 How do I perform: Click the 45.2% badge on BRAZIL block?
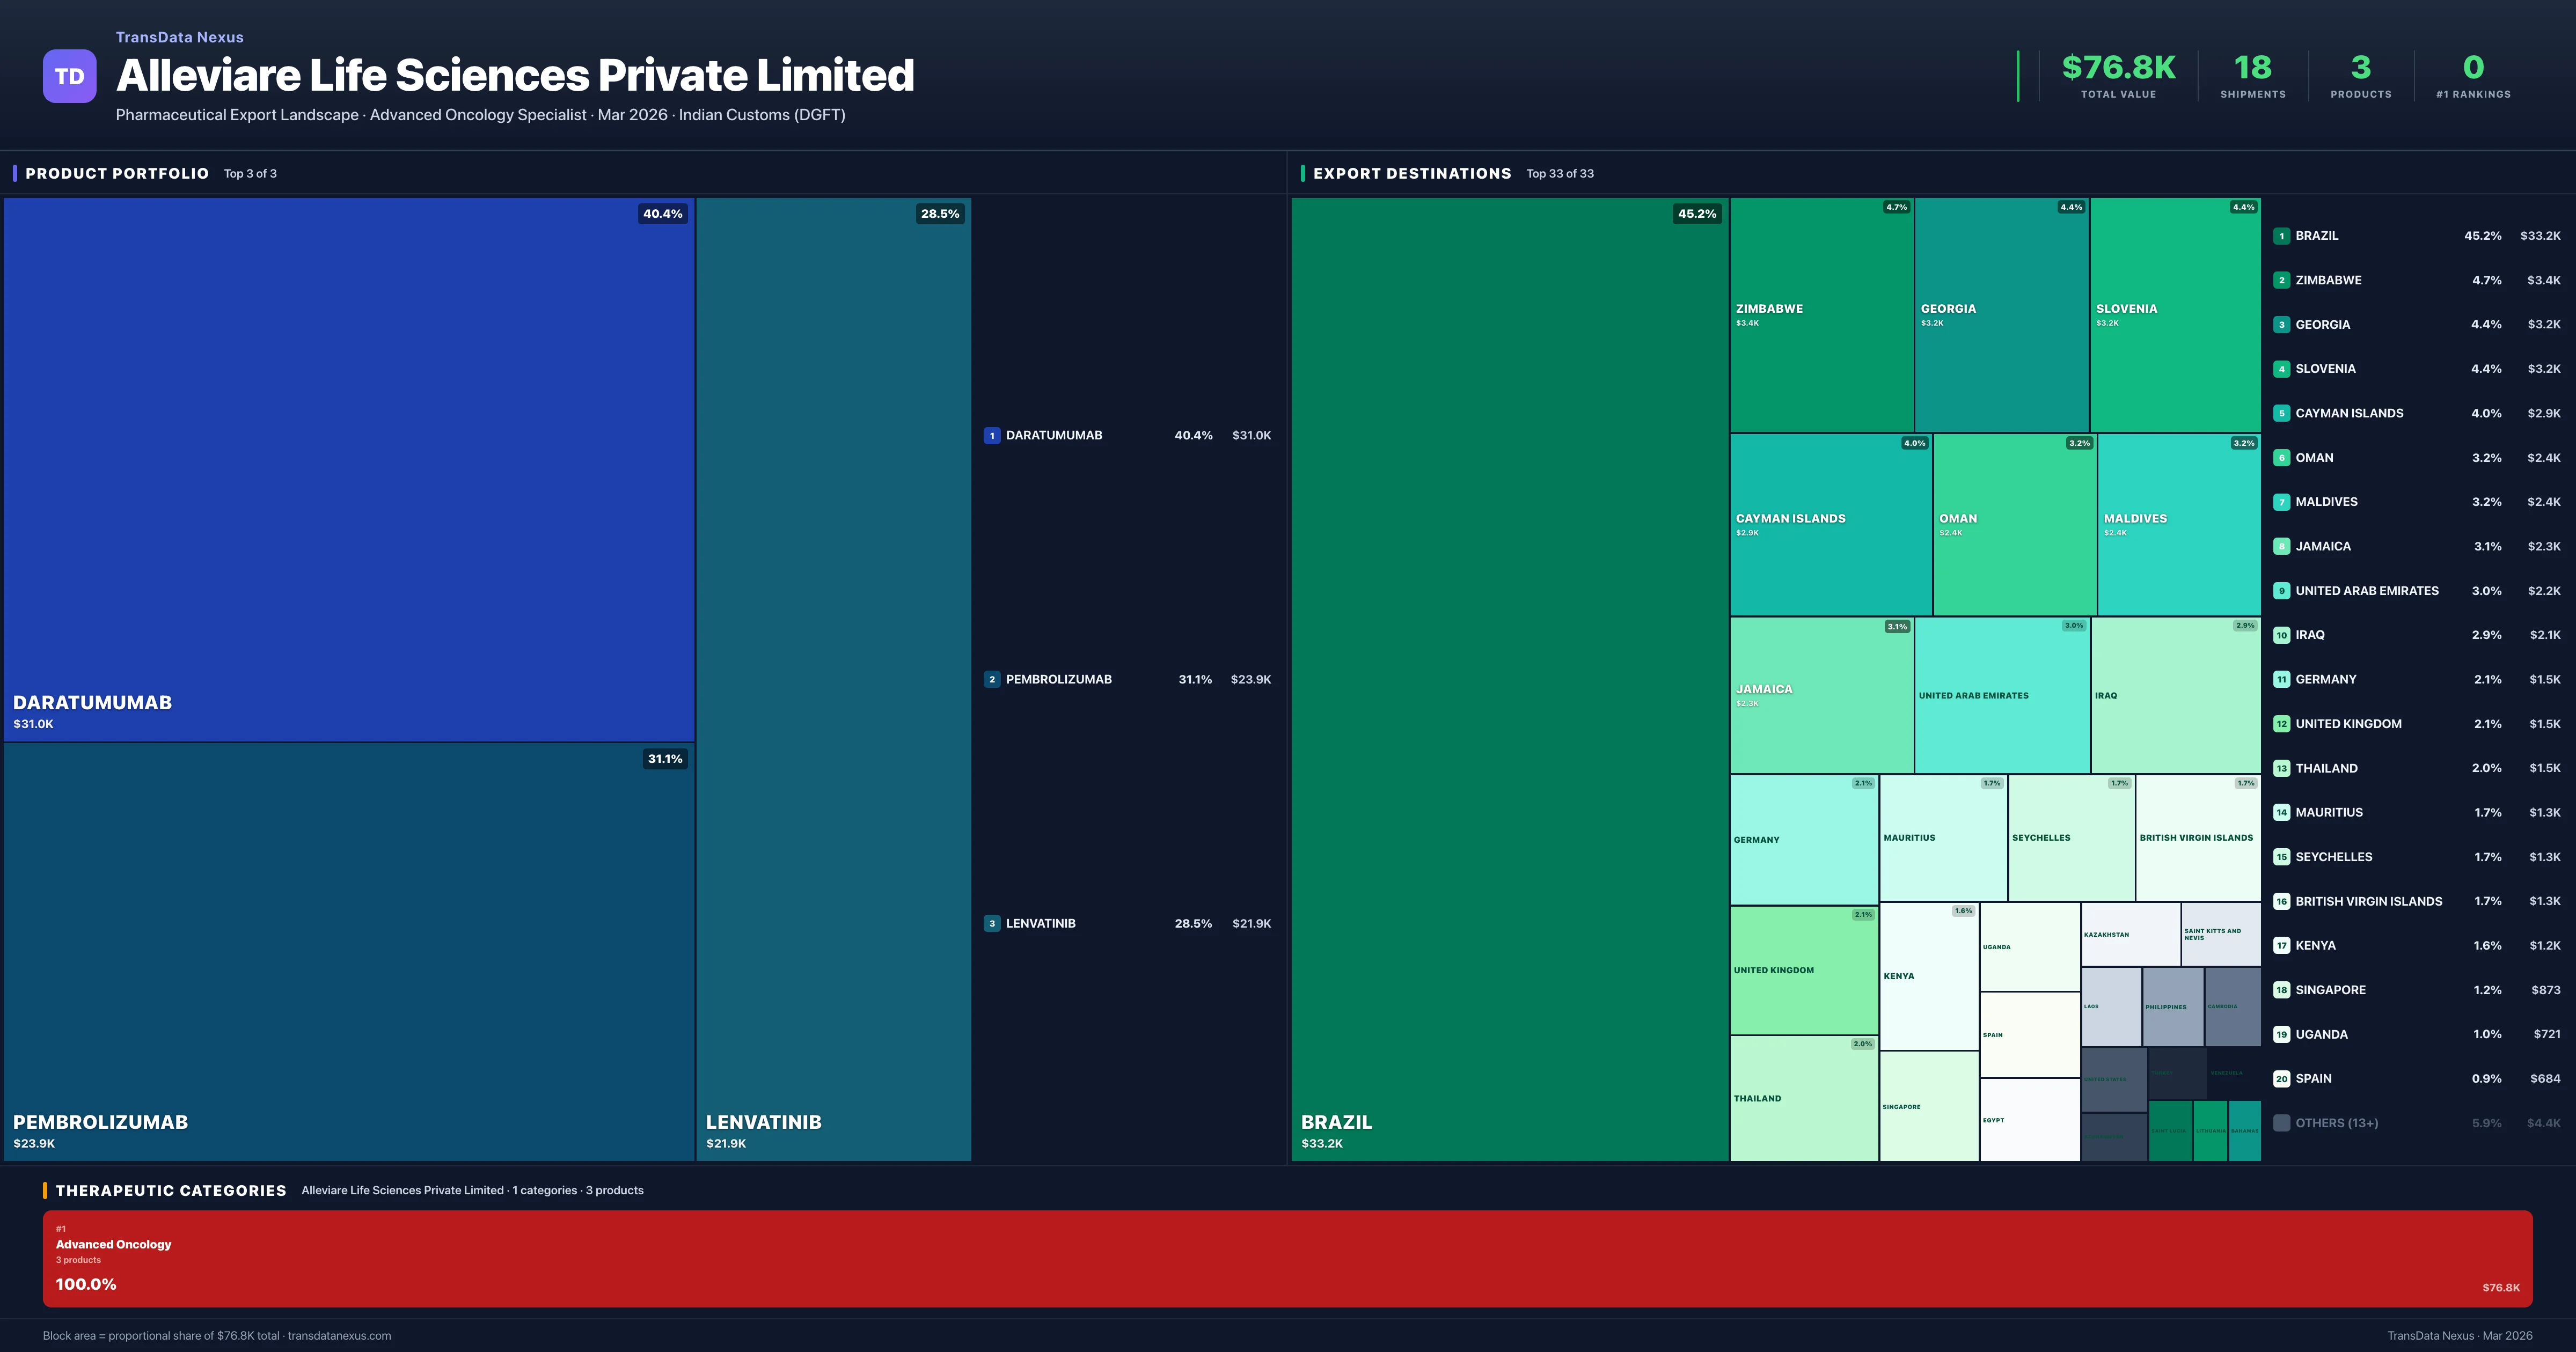(1697, 214)
